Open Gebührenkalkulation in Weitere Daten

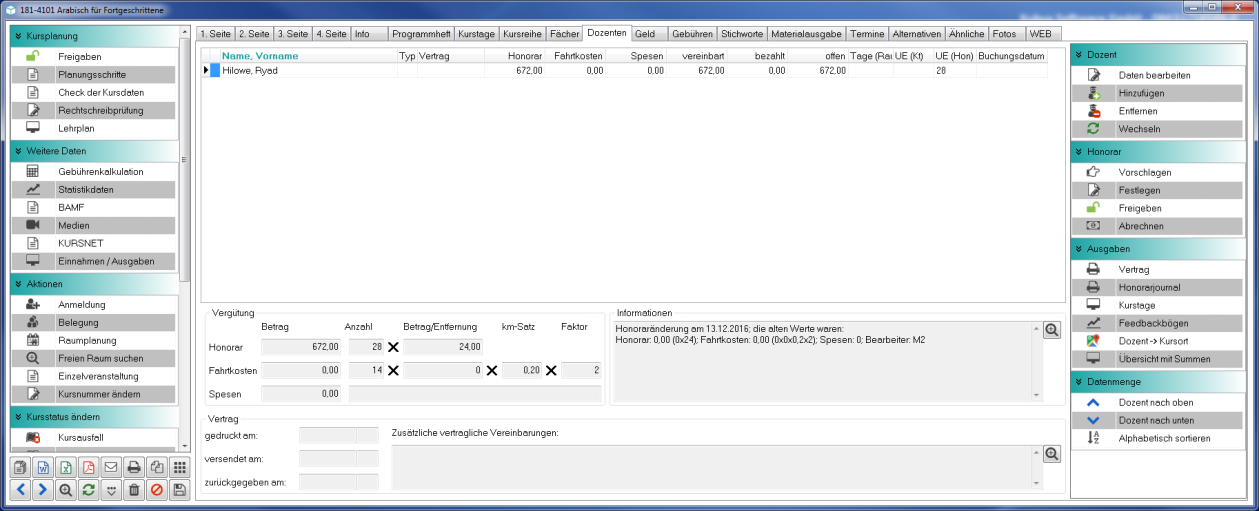pyautogui.click(x=95, y=172)
